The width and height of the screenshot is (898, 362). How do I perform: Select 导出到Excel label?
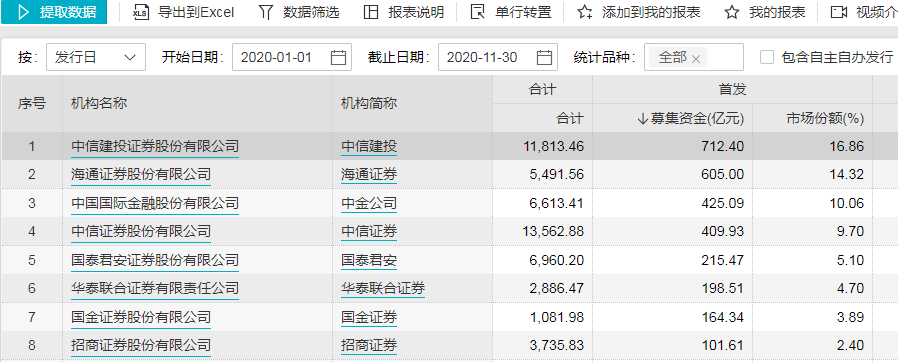[x=196, y=12]
